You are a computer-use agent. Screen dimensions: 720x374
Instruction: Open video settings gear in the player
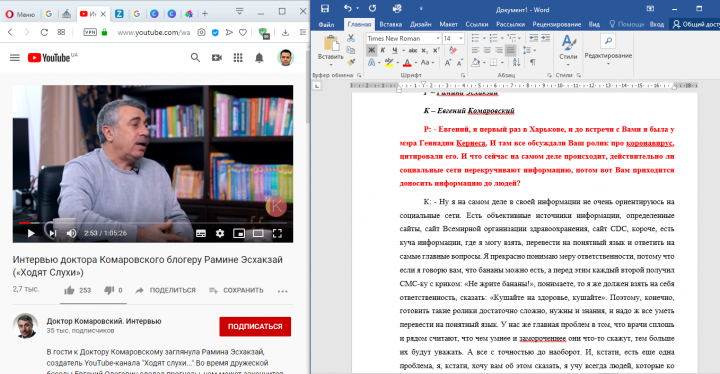tap(220, 233)
